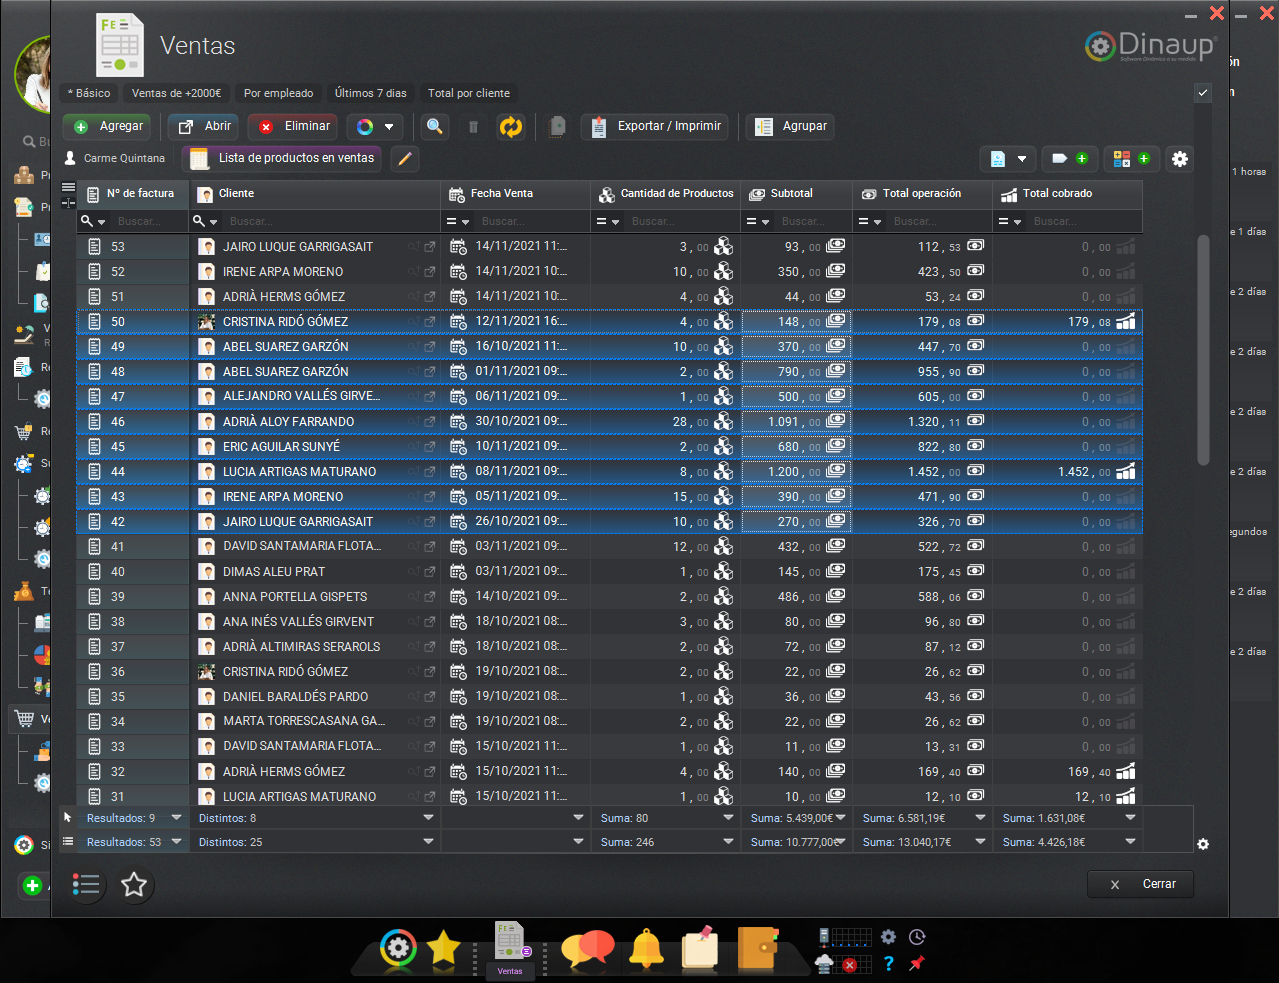Click the star favorites outline icon
This screenshot has width=1279, height=983.
coord(134,884)
